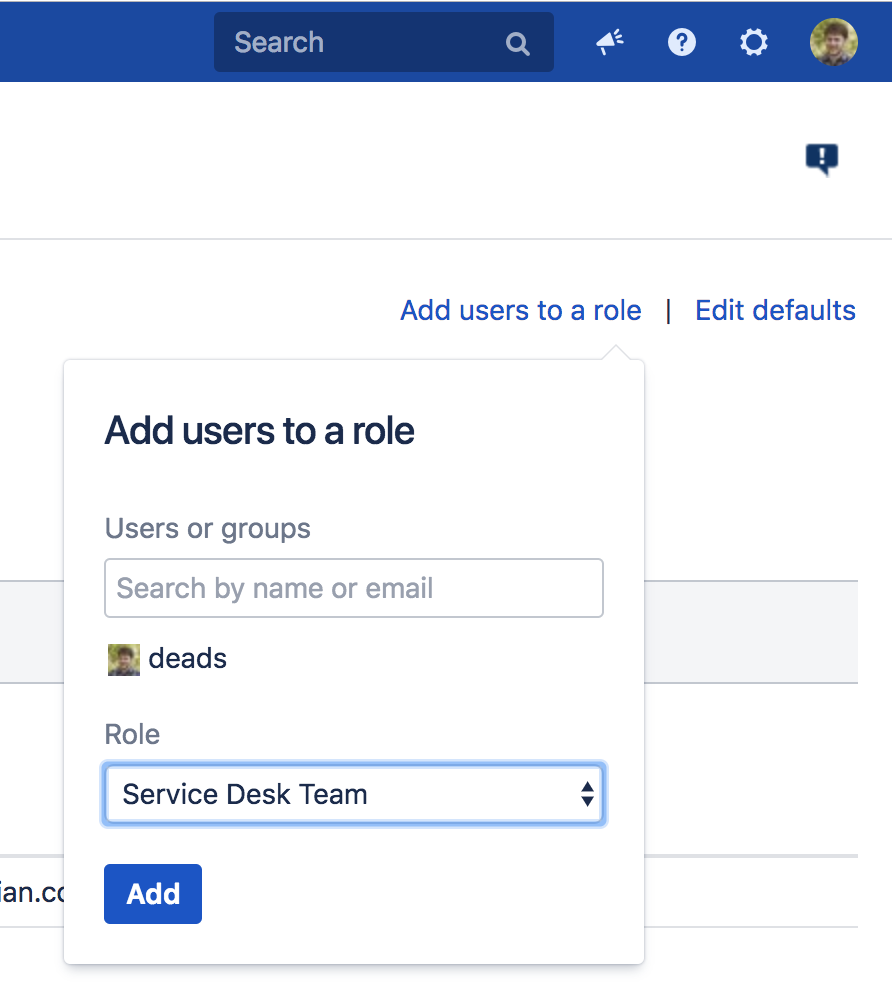Screen dimensions: 892x982
Task: Click the search magnifier icon
Action: 517,44
